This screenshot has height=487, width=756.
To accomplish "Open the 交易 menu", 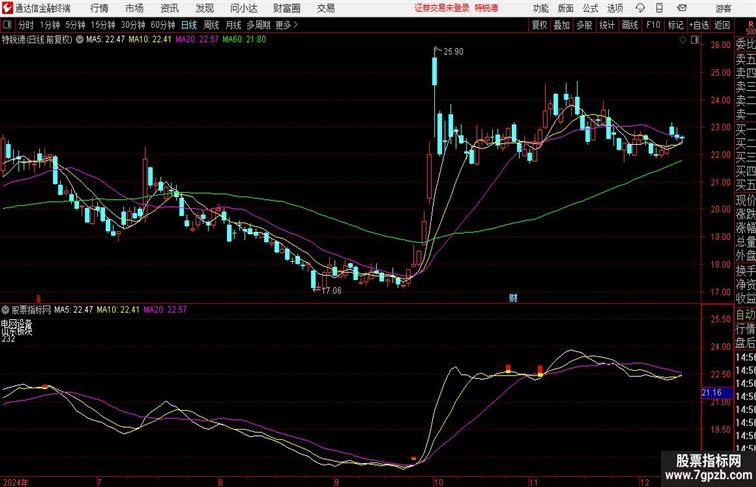I will click(x=325, y=8).
